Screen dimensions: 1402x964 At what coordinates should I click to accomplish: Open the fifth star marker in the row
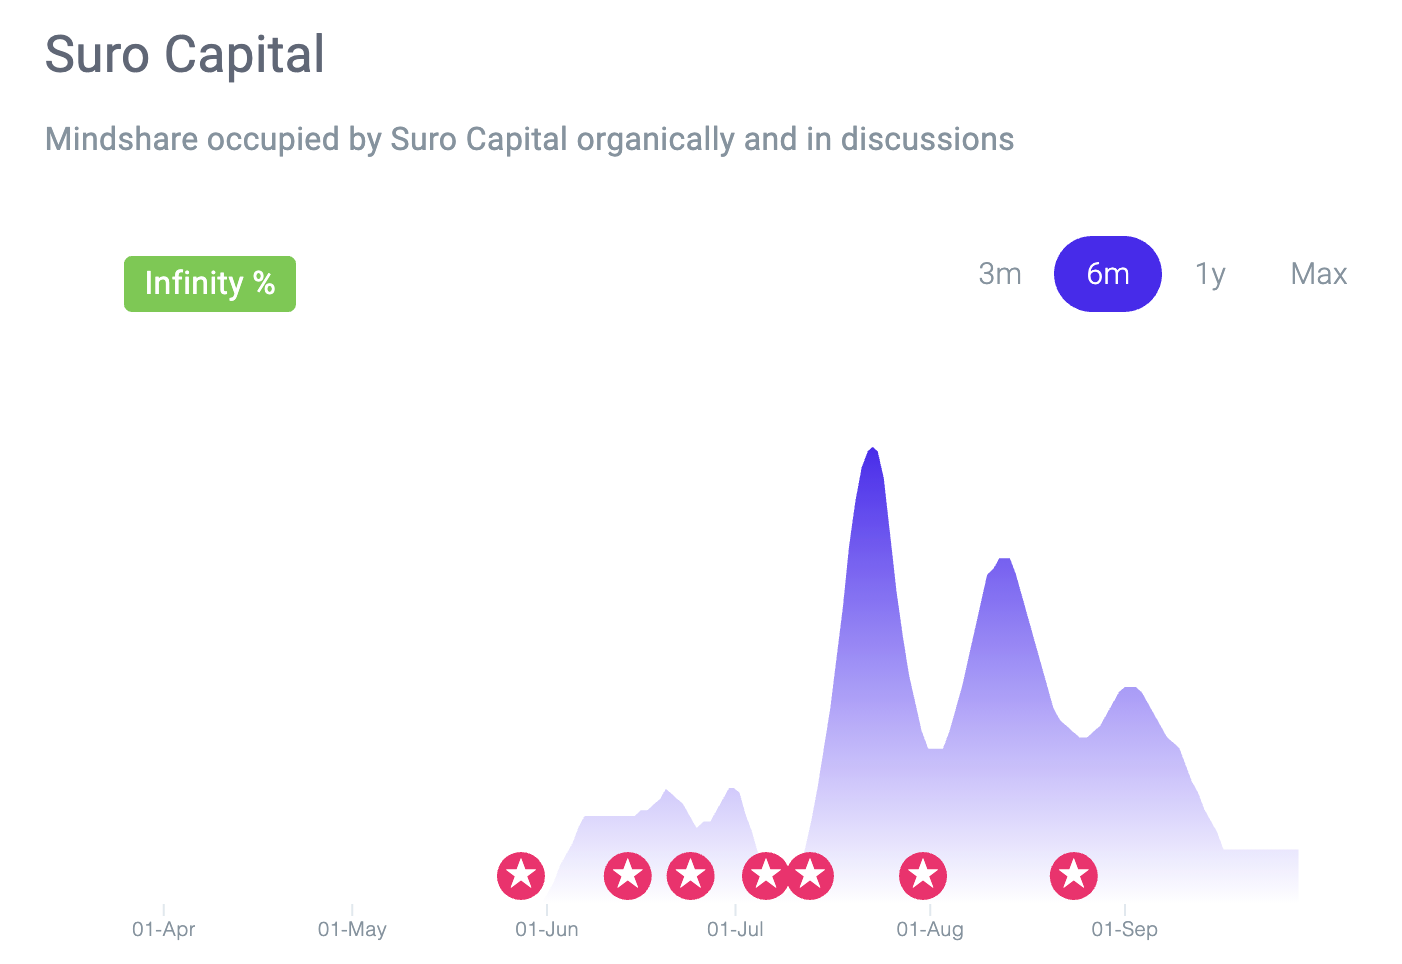810,877
